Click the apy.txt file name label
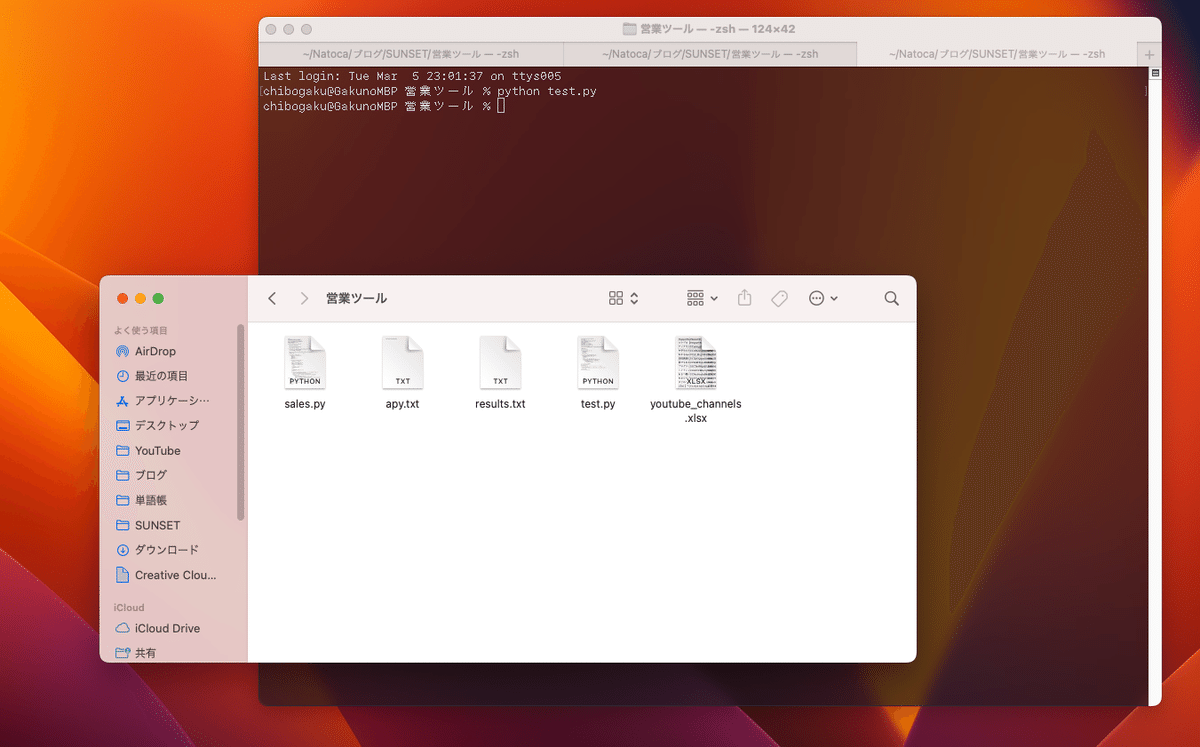 [403, 404]
